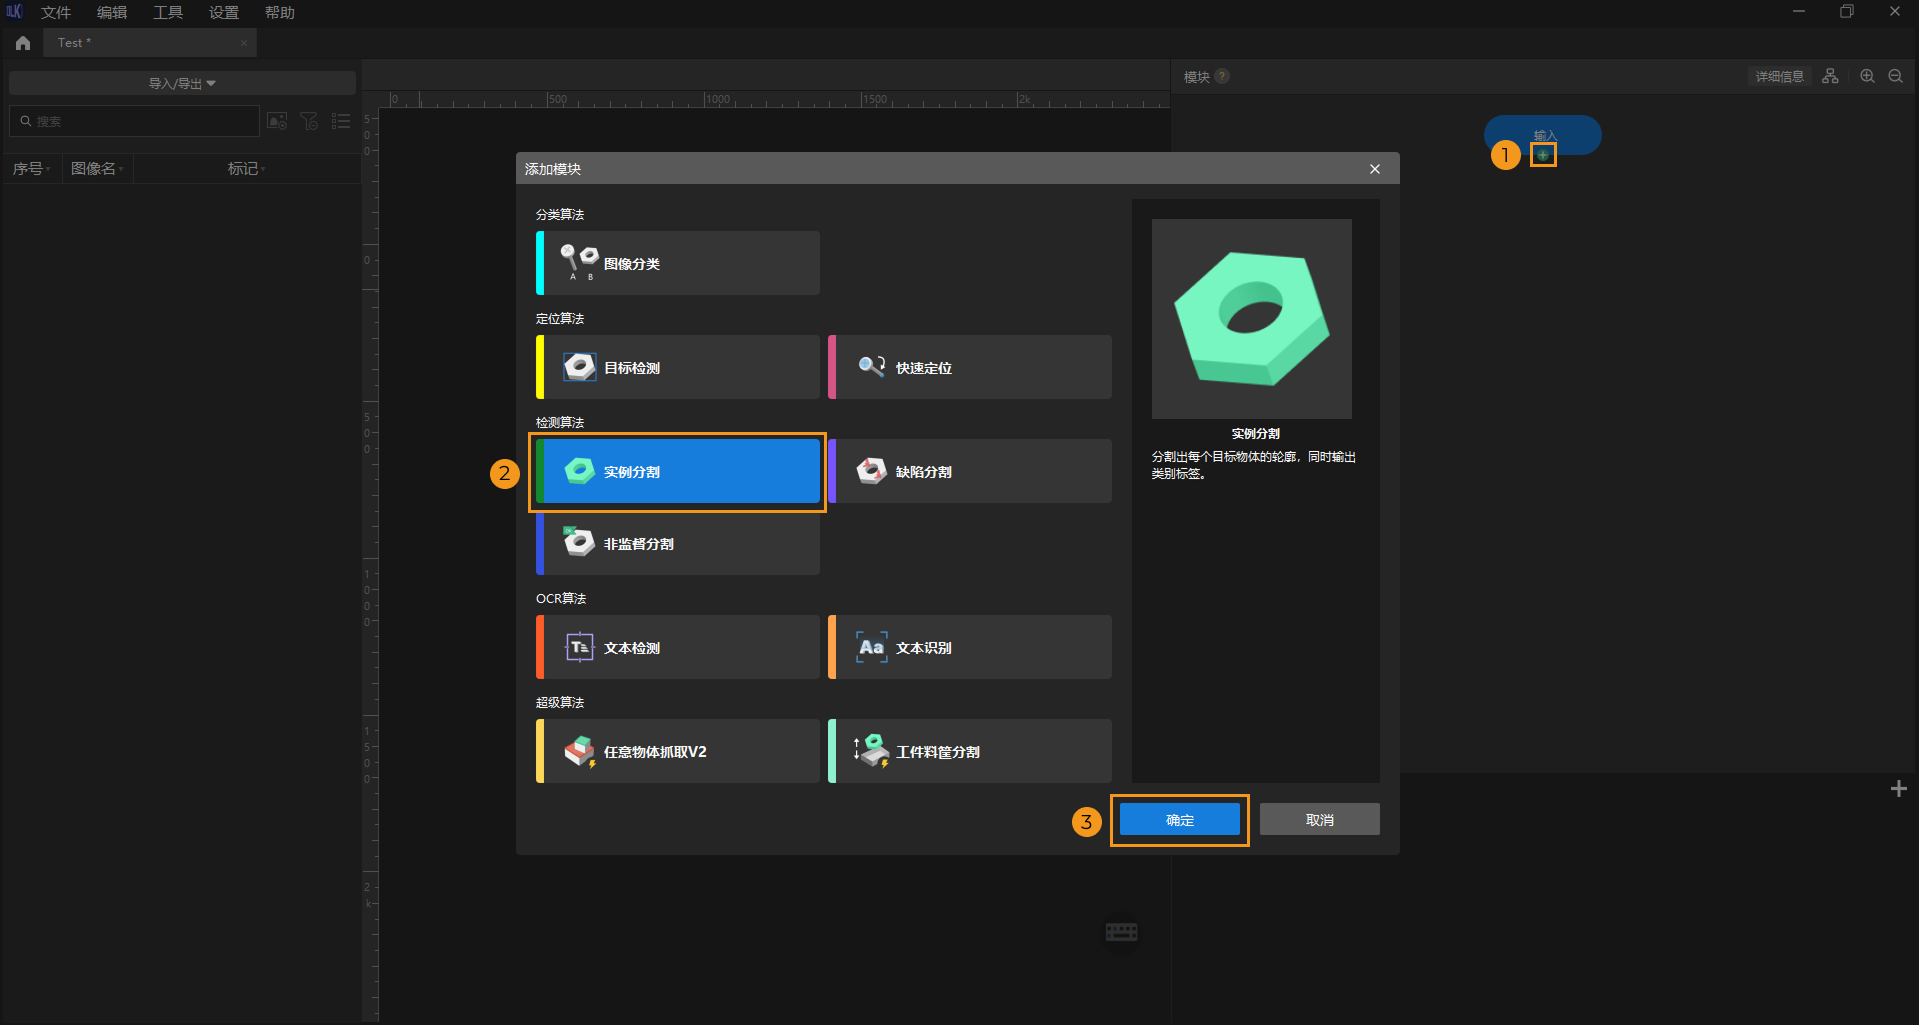Viewport: 1919px width, 1025px height.
Task: Select the 目标检测 module
Action: pos(678,367)
